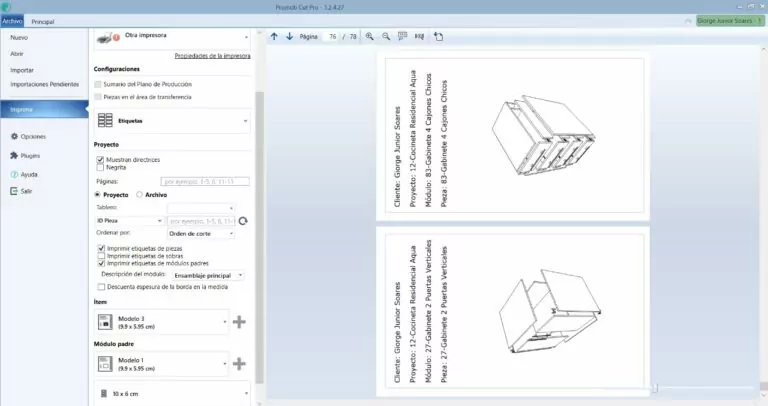The width and height of the screenshot is (768, 406).
Task: Click the multi-page layout view icon
Action: [x=403, y=36]
